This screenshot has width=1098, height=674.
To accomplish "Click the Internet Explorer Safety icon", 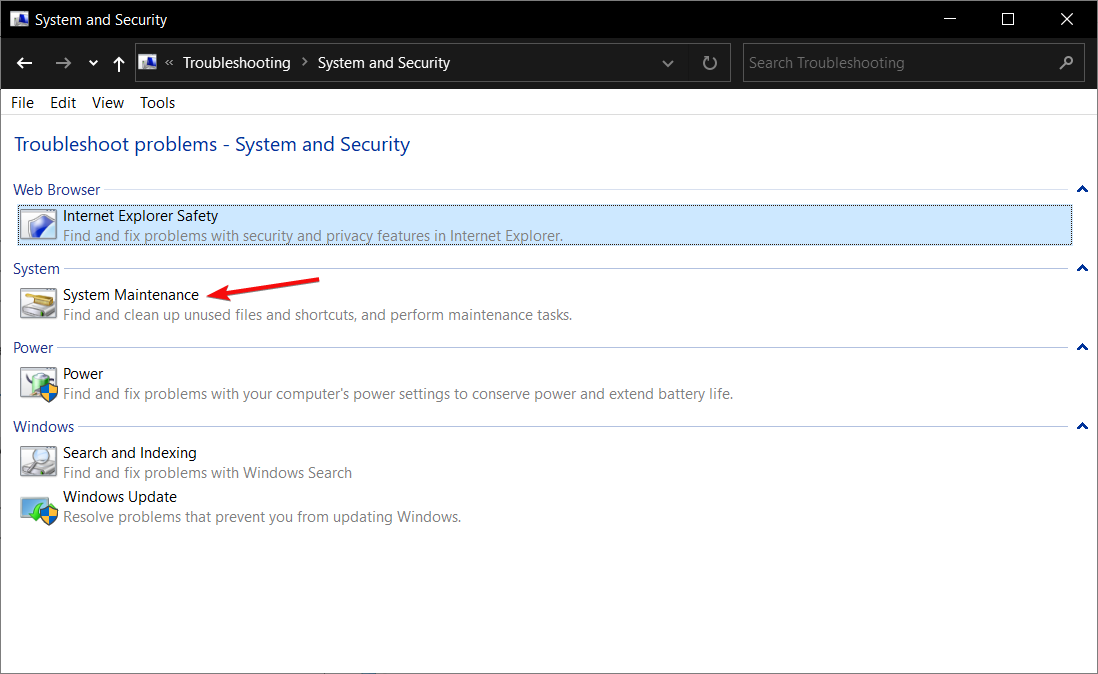I will [38, 225].
